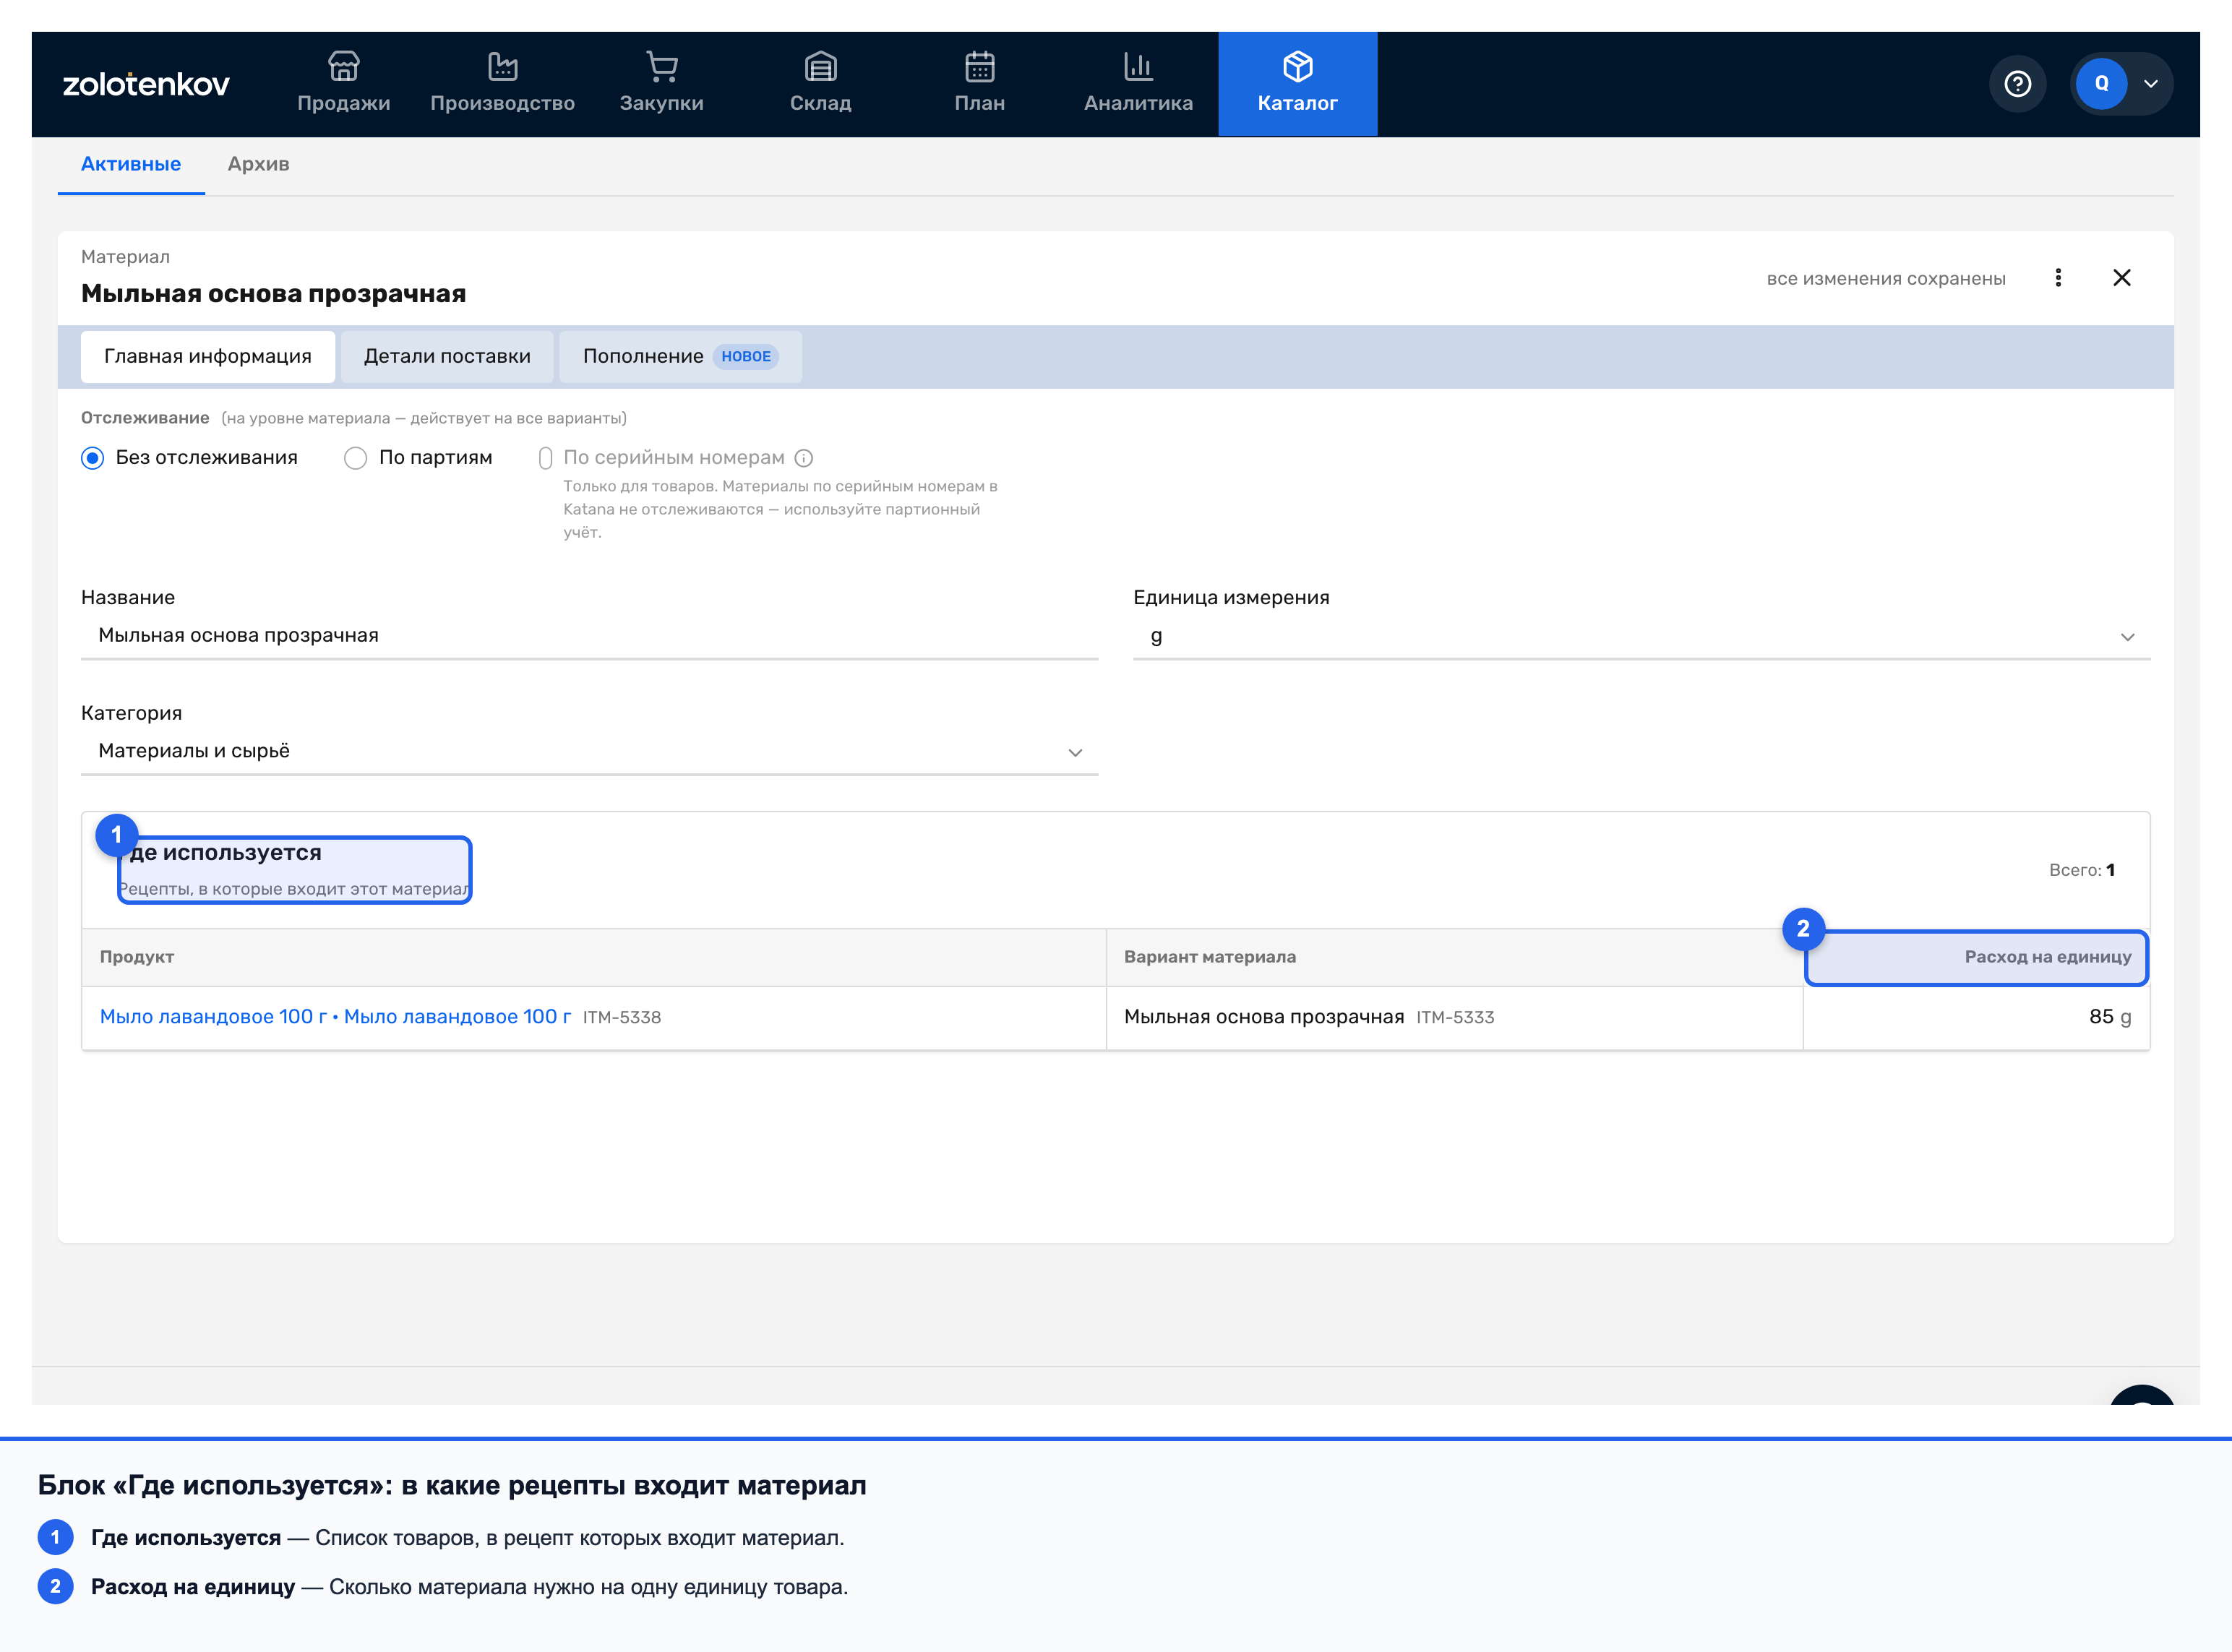Open the Единица измерения dropdown
The height and width of the screenshot is (1652, 2232).
pos(1641,636)
